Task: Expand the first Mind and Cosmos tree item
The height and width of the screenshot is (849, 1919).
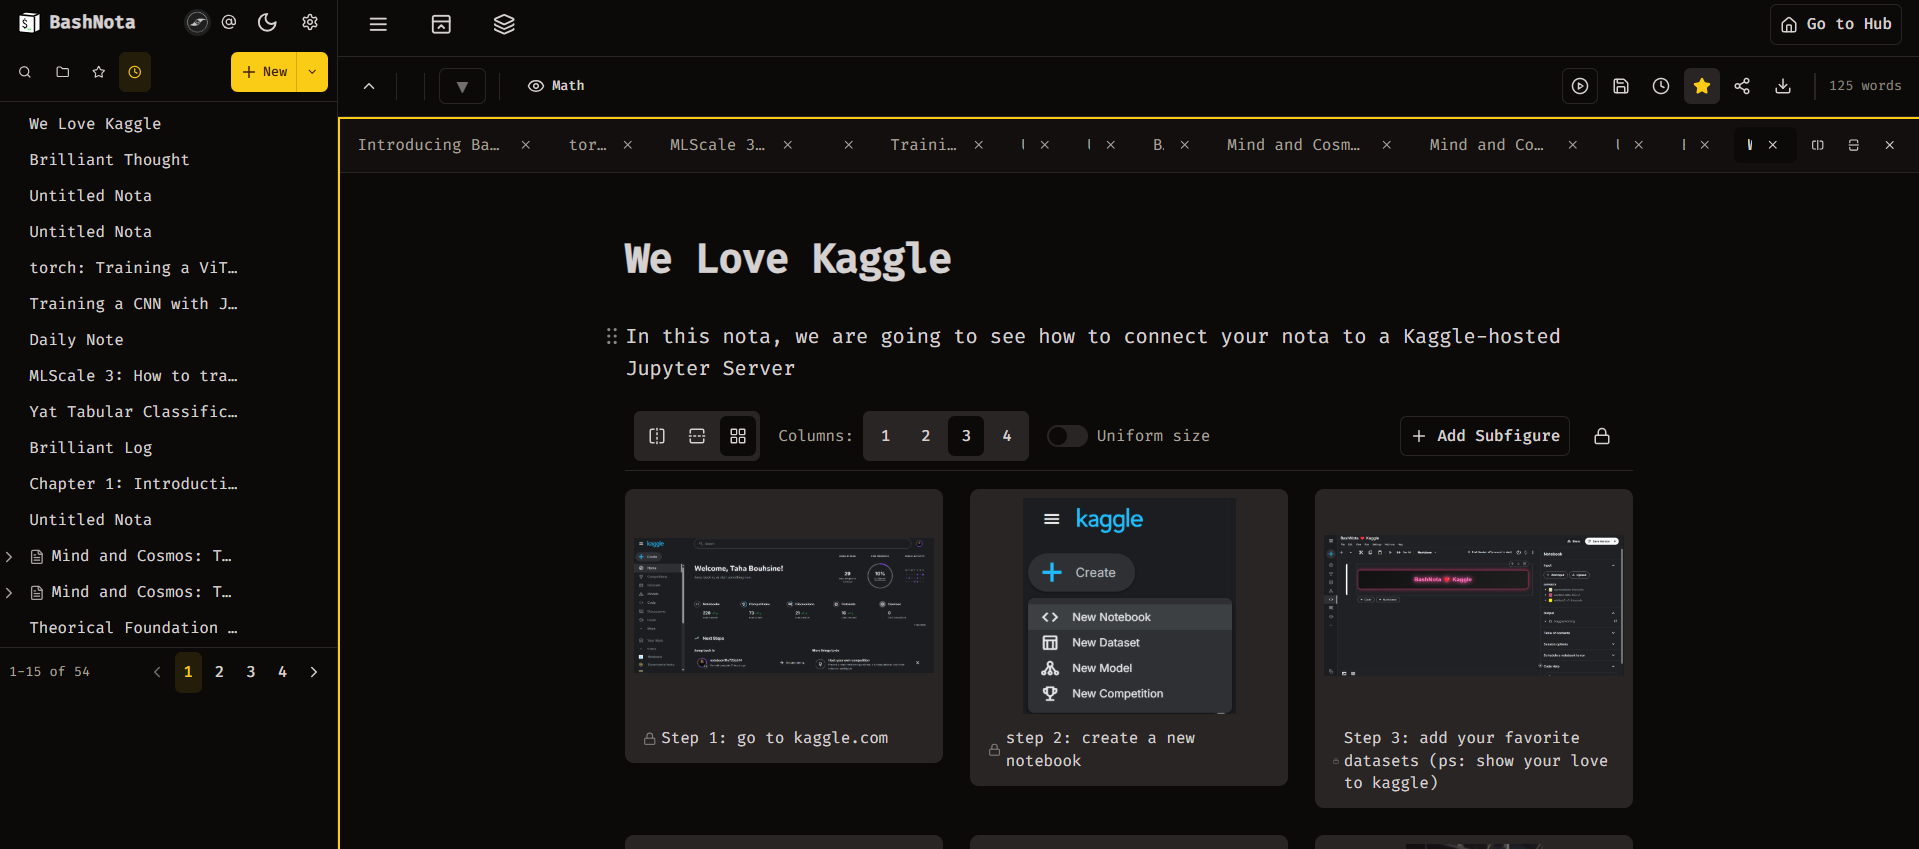Action: coord(9,556)
